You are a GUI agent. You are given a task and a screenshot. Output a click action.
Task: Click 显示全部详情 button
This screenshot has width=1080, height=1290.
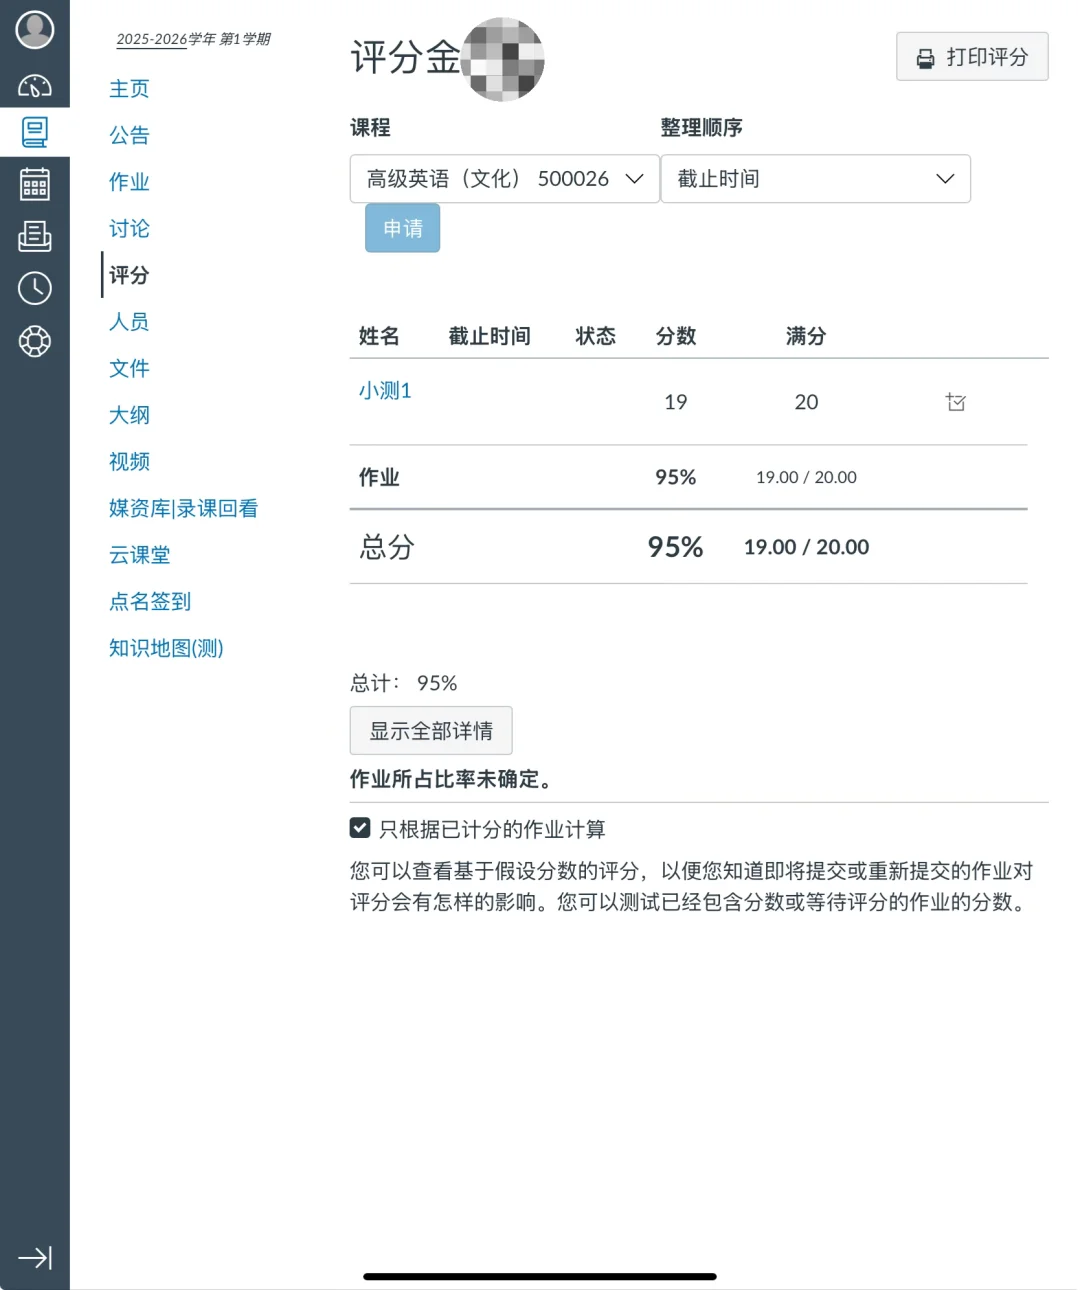431,731
